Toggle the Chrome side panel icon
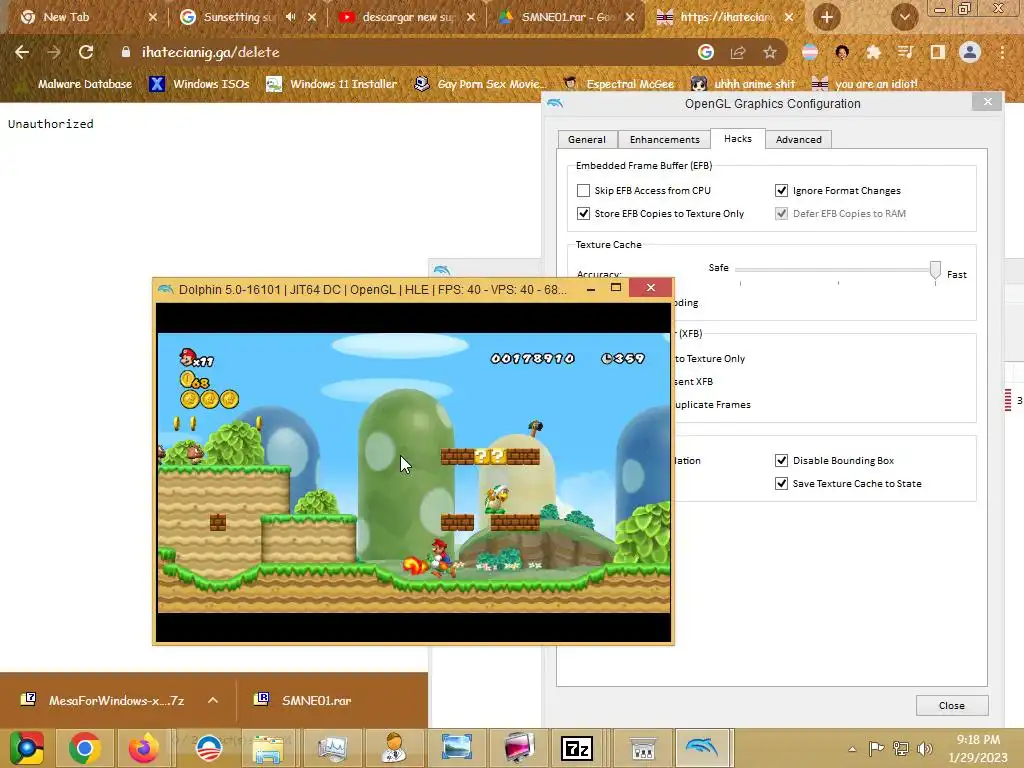 click(x=938, y=52)
